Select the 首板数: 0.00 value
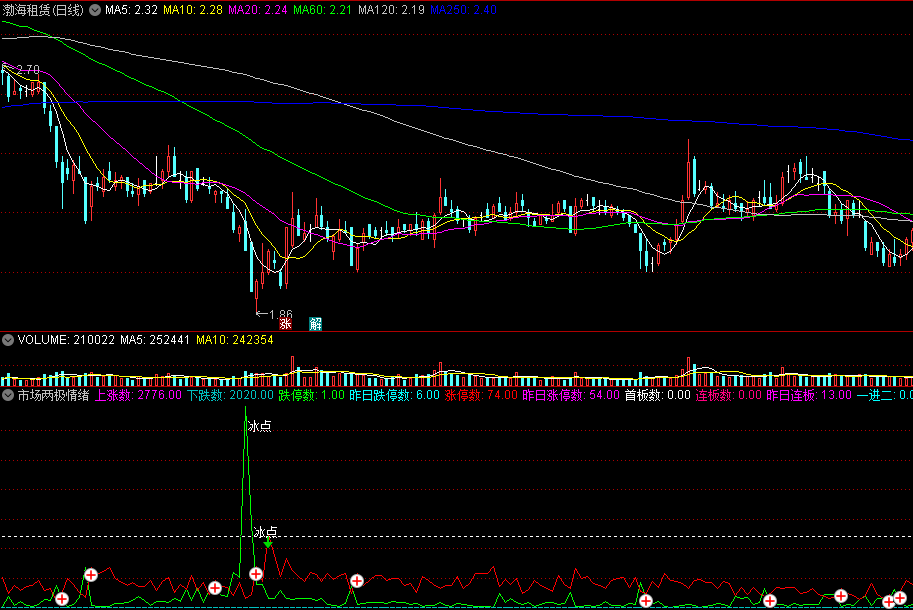 pyautogui.click(x=657, y=395)
